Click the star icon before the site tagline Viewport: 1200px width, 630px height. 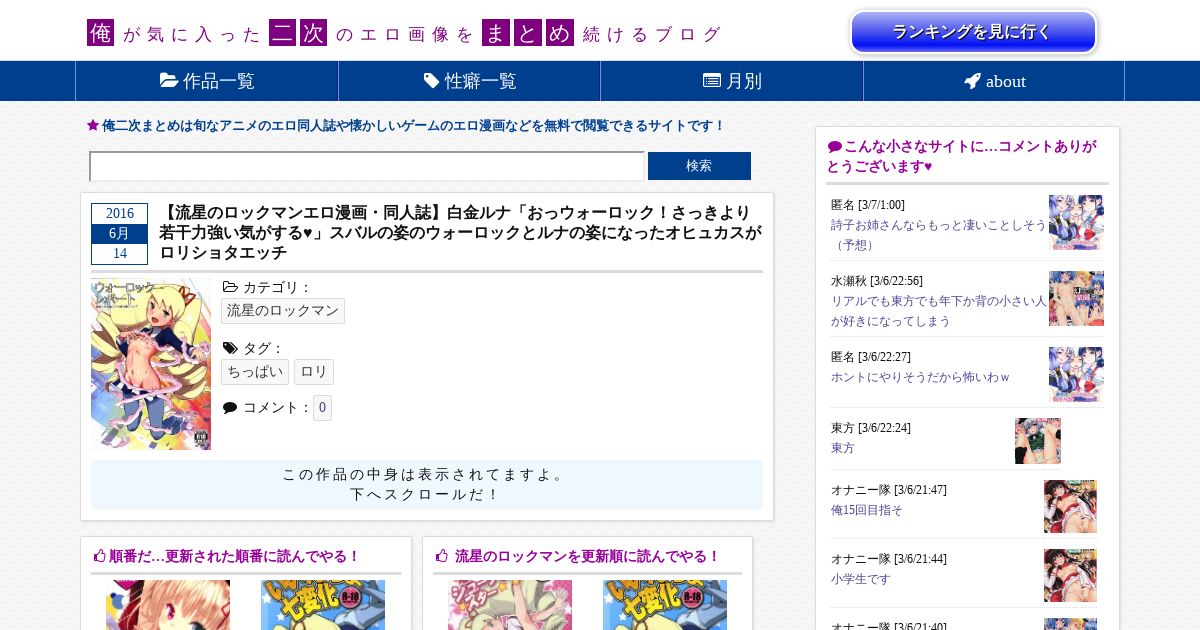[93, 126]
